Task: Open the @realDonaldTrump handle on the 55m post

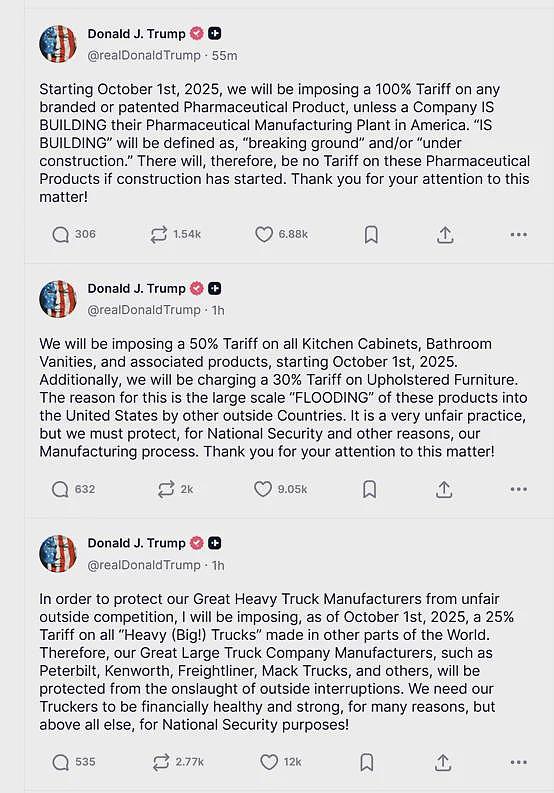Action: [x=144, y=56]
